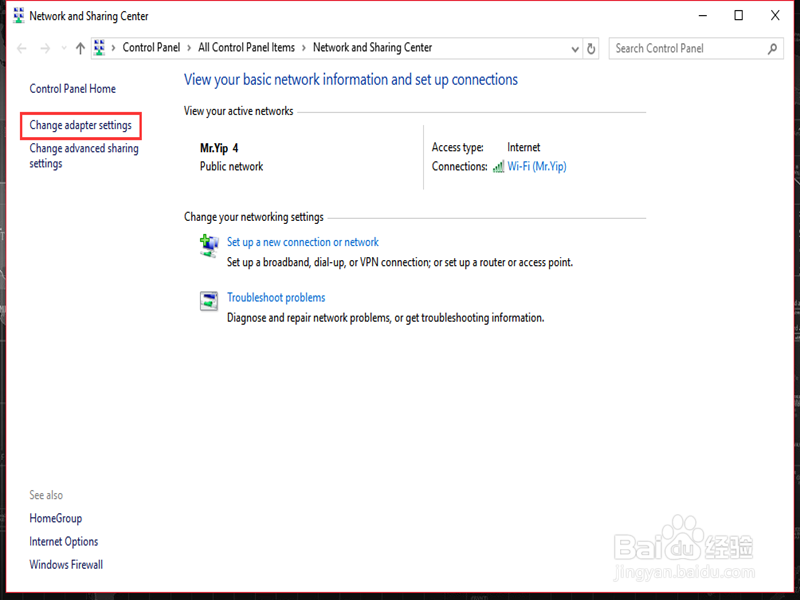Image resolution: width=800 pixels, height=600 pixels.
Task: Click the network icon in the address bar
Action: (x=99, y=48)
